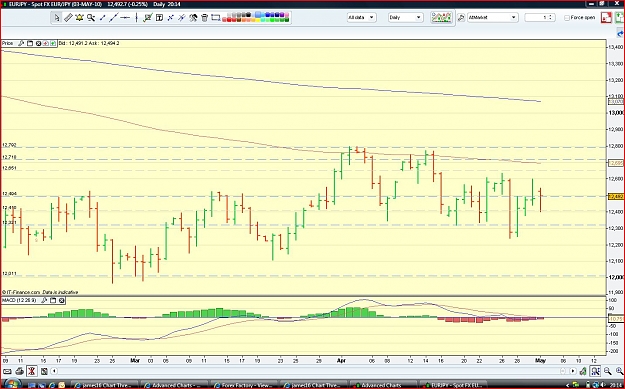625x389 pixels.
Task: Select the horizontal line drawing tool
Action: point(125,18)
